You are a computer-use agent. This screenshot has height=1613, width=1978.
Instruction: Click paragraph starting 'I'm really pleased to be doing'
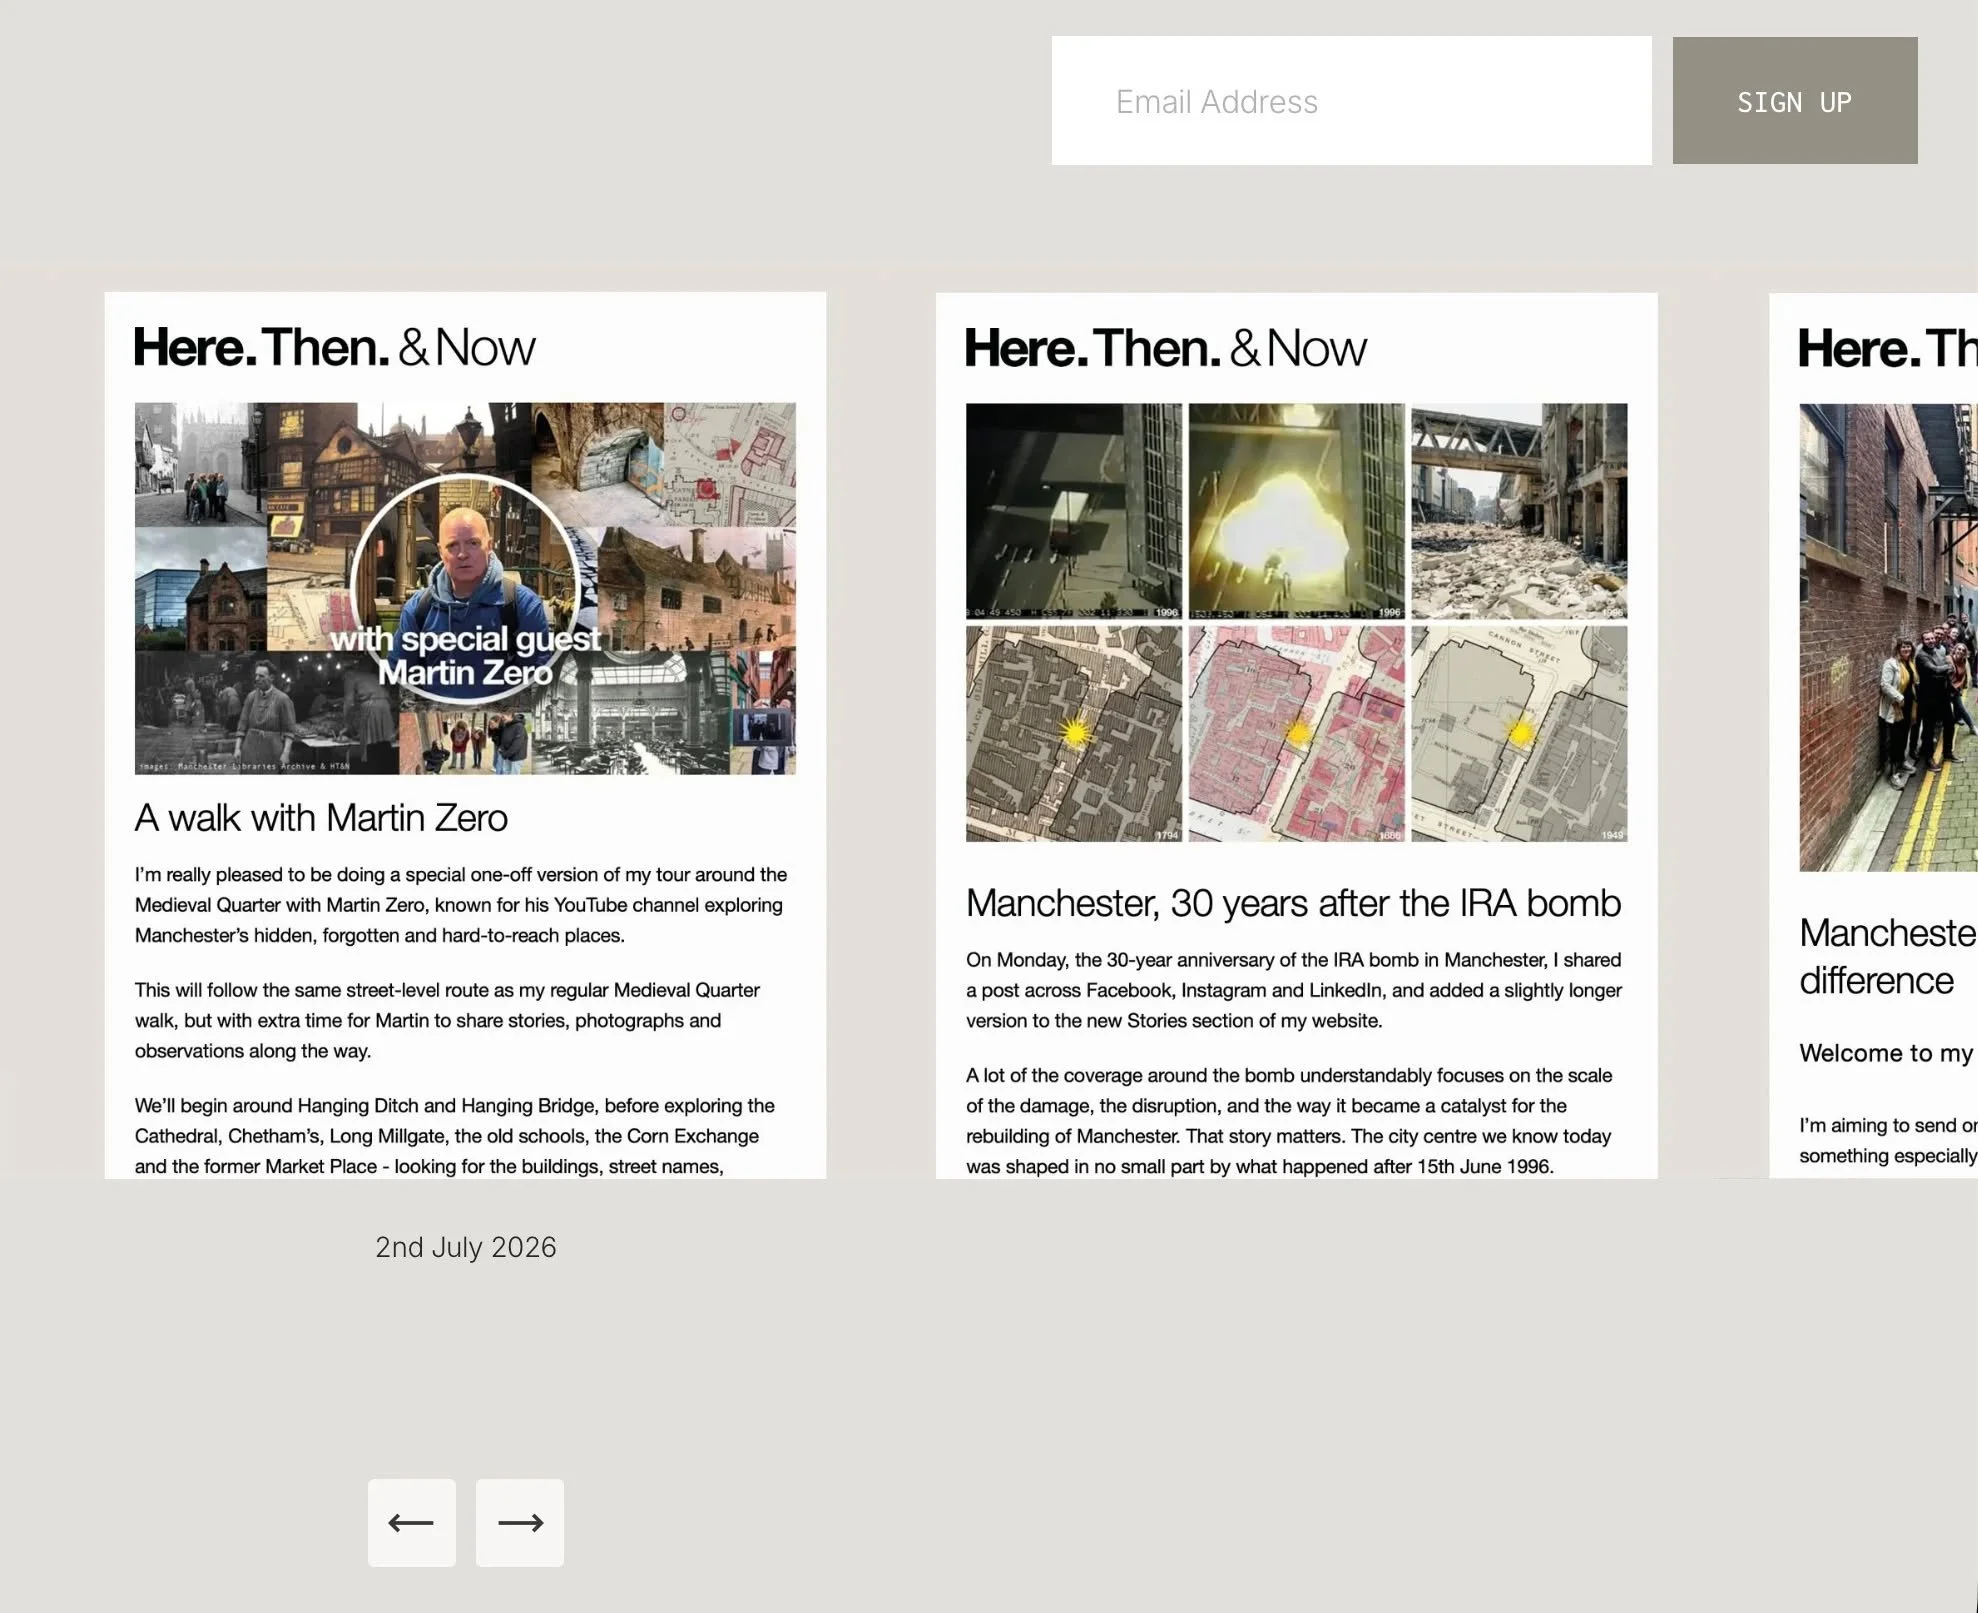click(461, 905)
